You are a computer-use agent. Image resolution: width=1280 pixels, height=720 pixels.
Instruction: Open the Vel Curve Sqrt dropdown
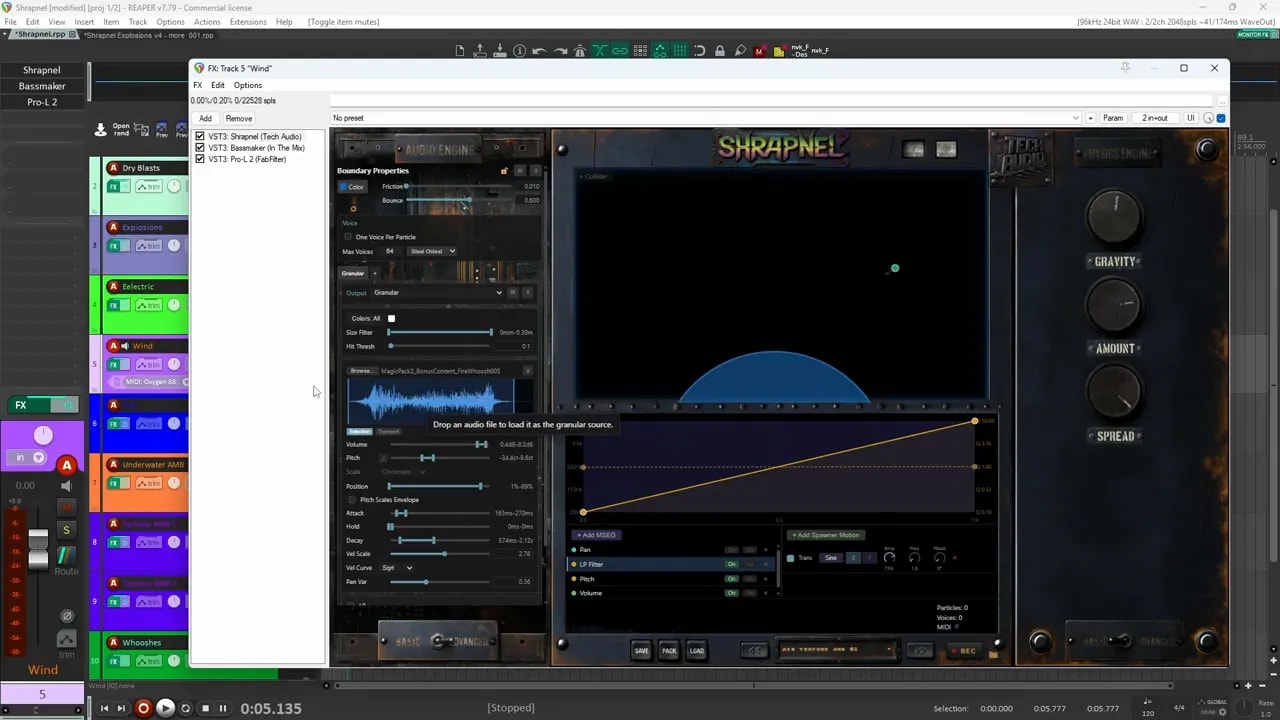click(396, 568)
